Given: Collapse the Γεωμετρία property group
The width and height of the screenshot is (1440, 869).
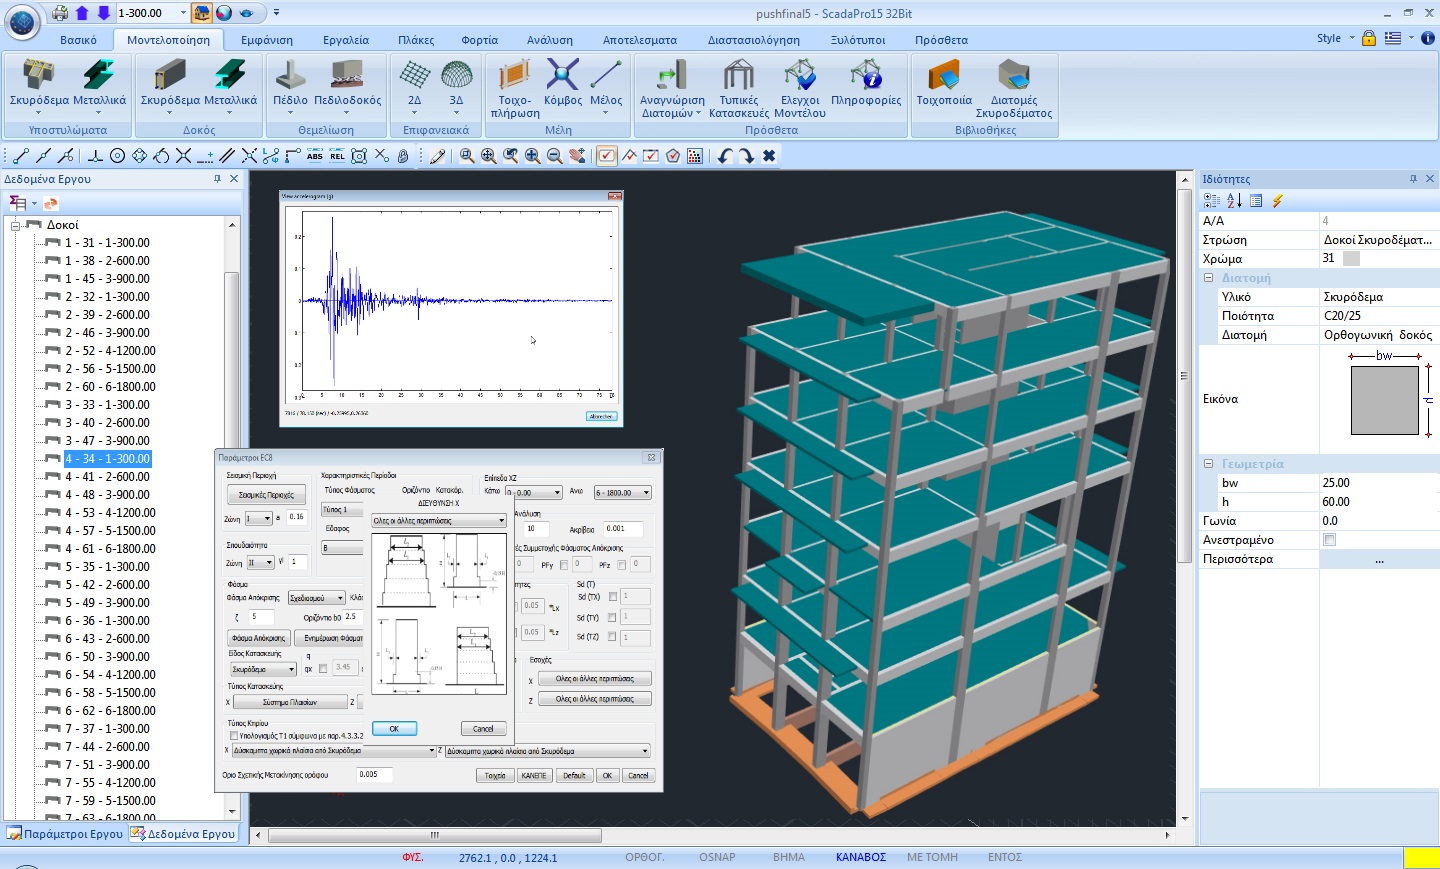Looking at the screenshot, I should 1208,464.
